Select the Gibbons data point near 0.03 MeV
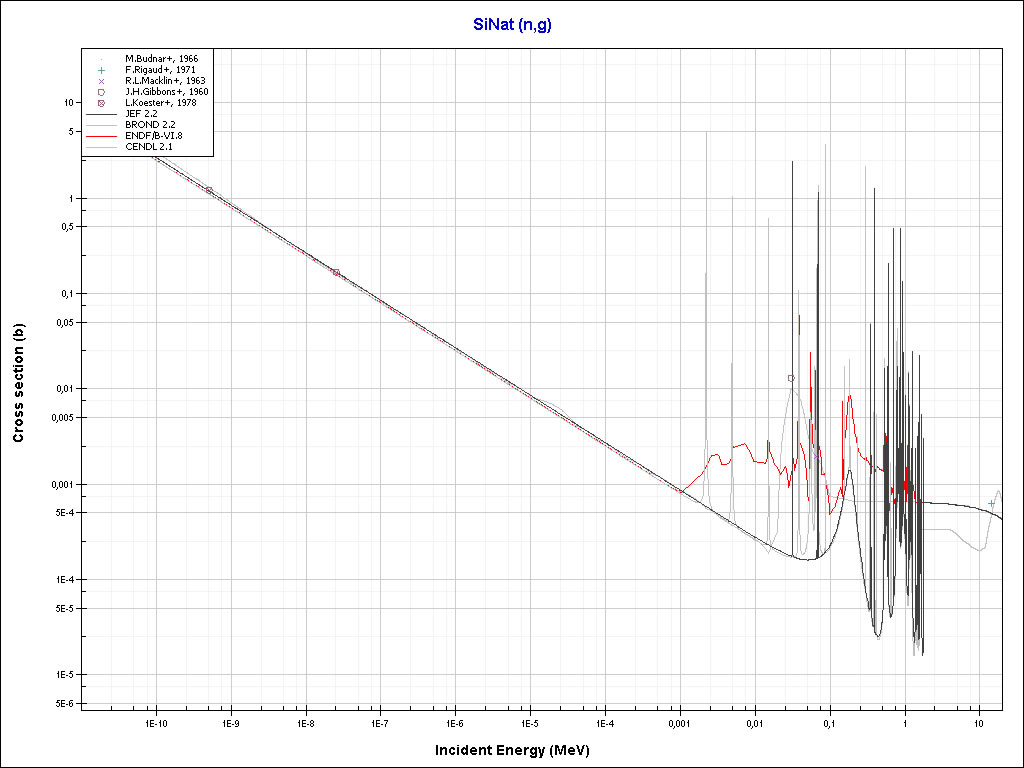This screenshot has height=768, width=1024. pyautogui.click(x=791, y=378)
